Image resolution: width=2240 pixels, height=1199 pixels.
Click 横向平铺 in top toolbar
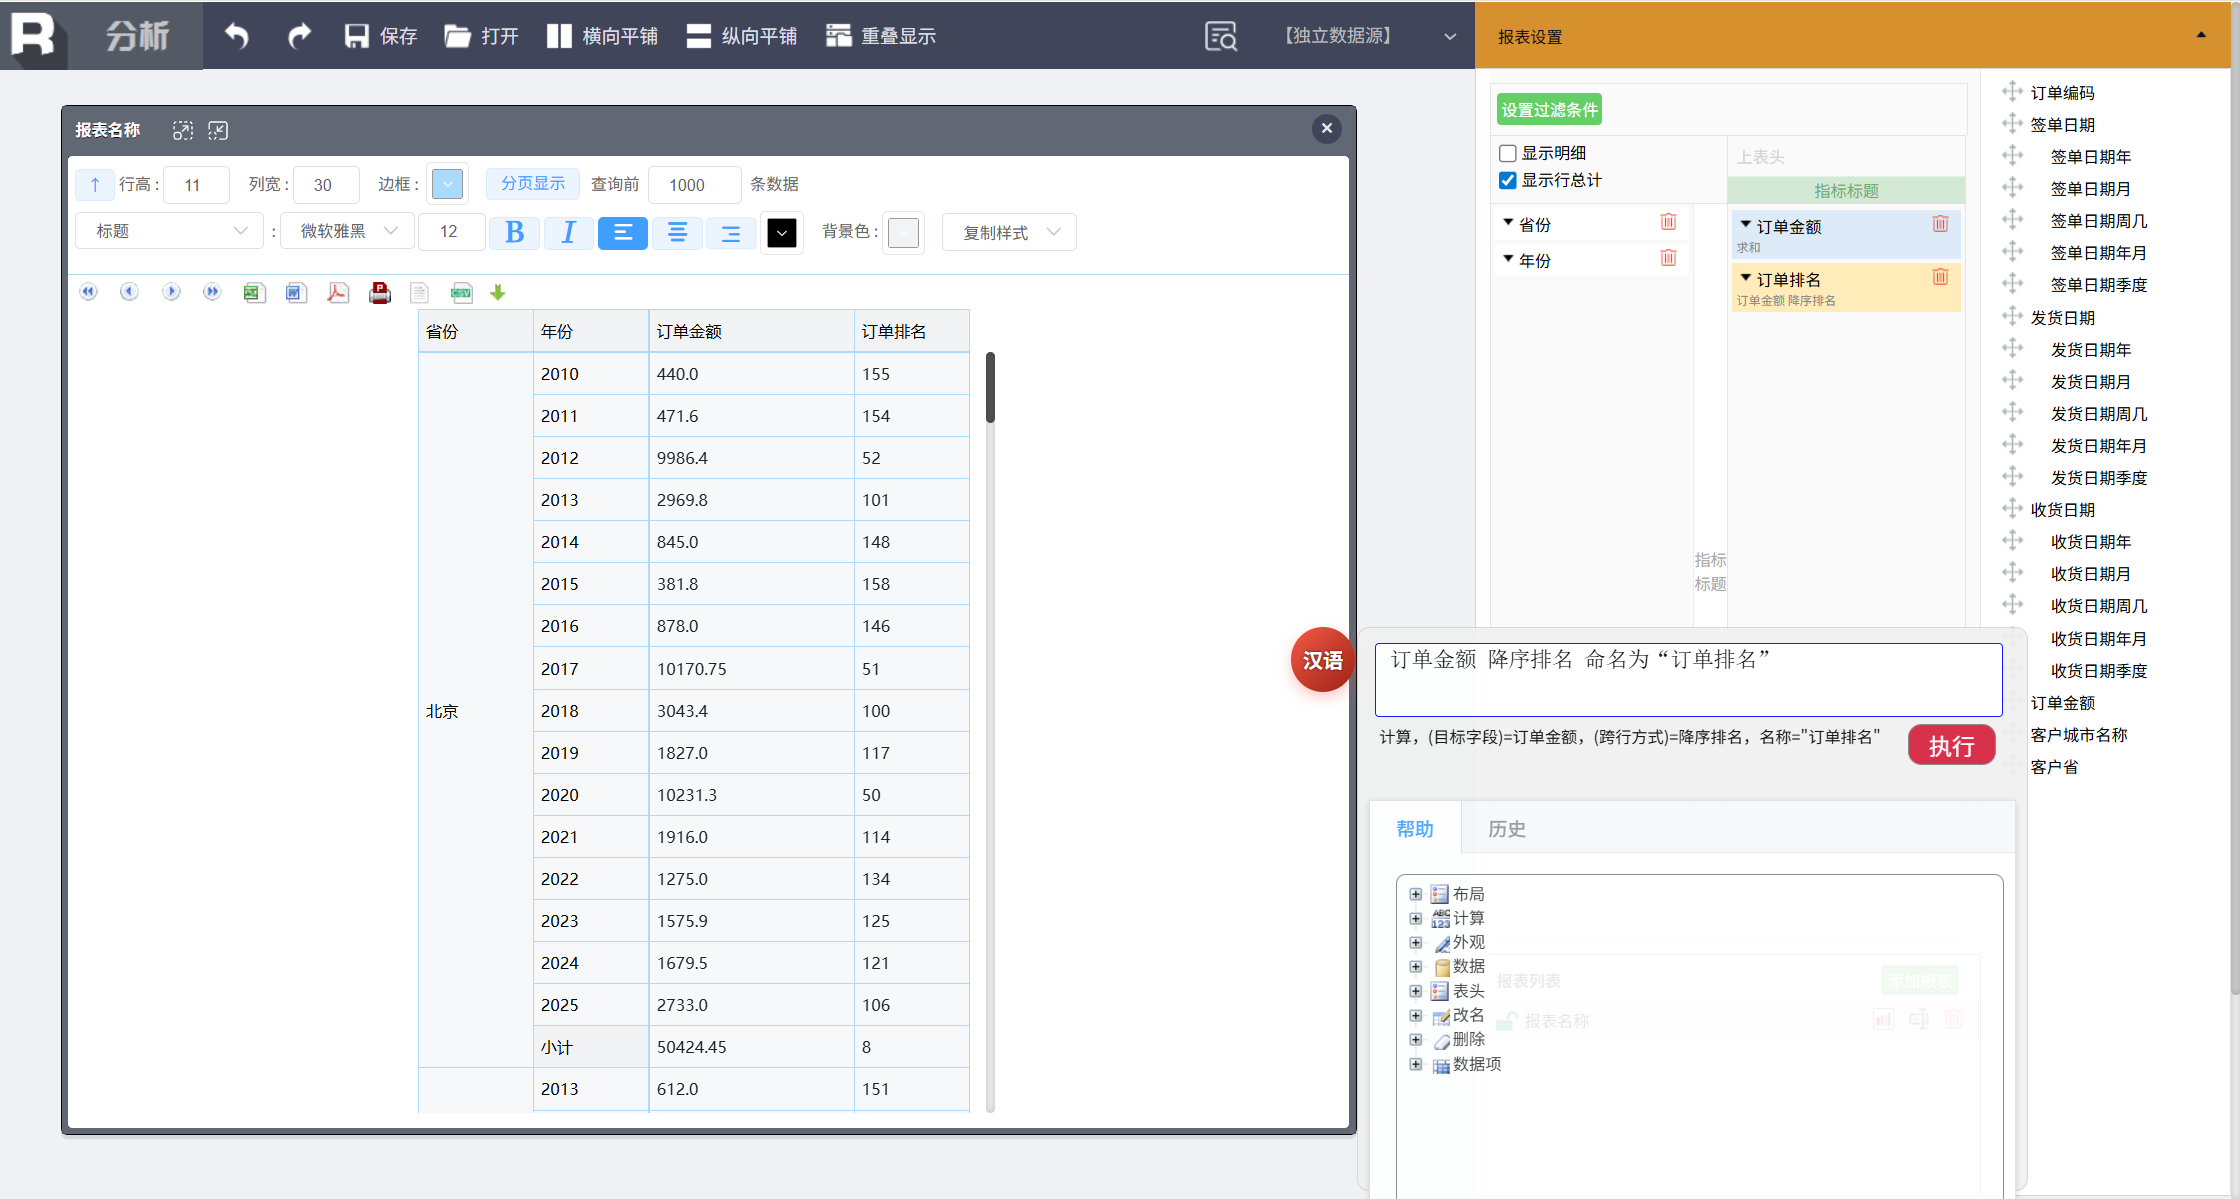click(602, 36)
